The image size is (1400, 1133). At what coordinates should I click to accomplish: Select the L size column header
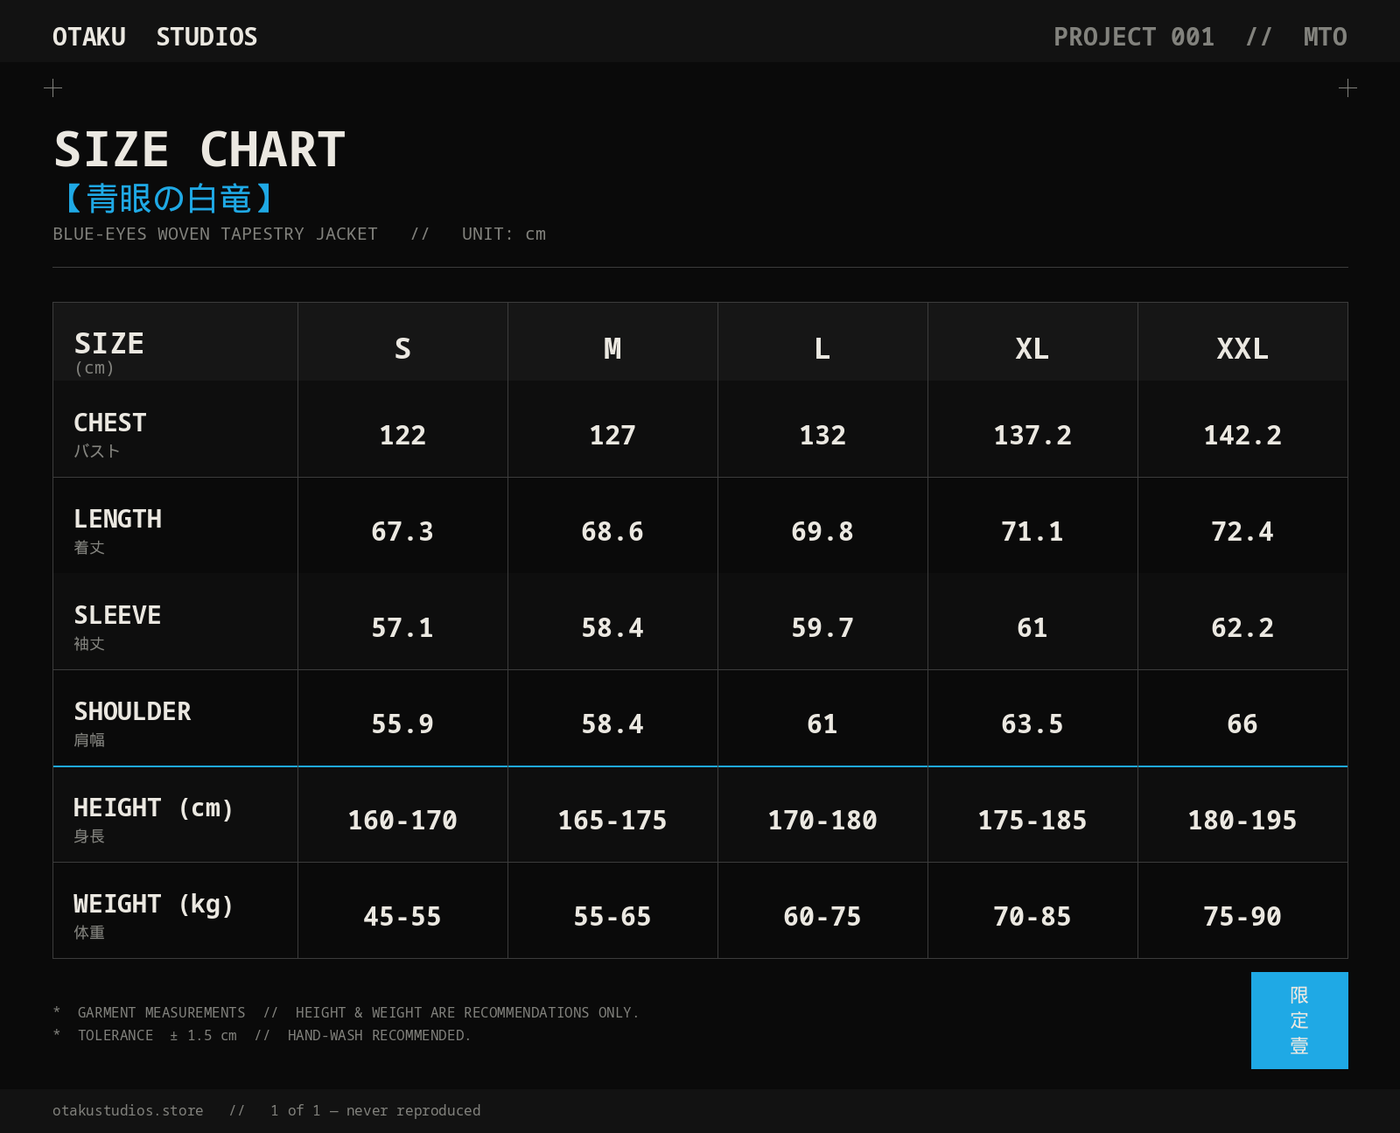point(823,342)
